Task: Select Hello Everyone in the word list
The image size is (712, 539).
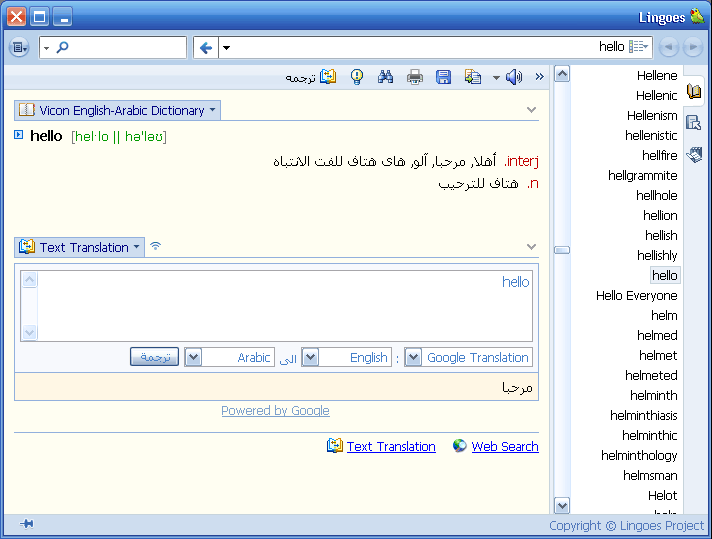Action: tap(637, 296)
